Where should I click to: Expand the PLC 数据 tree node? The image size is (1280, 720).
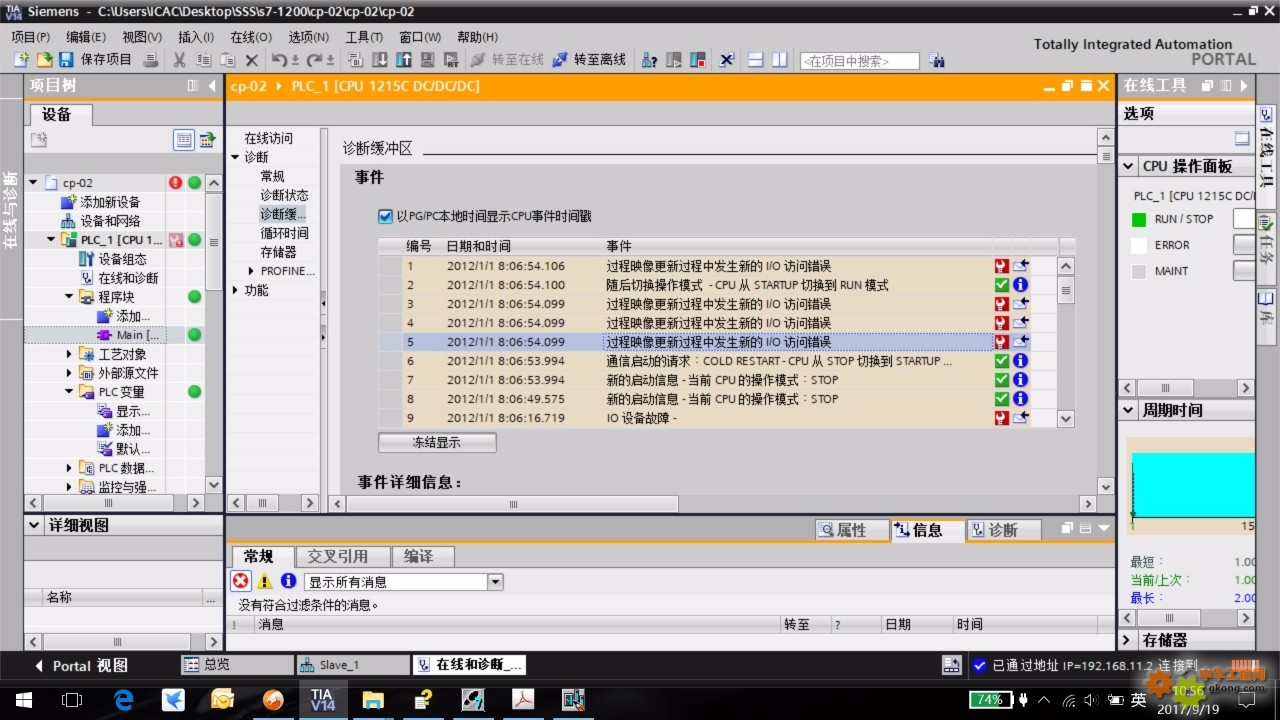click(70, 468)
